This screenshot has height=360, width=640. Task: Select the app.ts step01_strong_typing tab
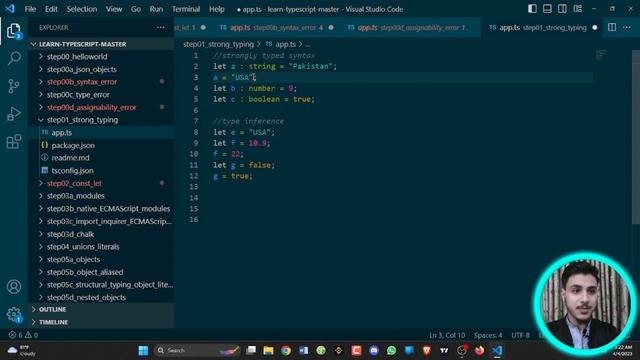[542, 27]
